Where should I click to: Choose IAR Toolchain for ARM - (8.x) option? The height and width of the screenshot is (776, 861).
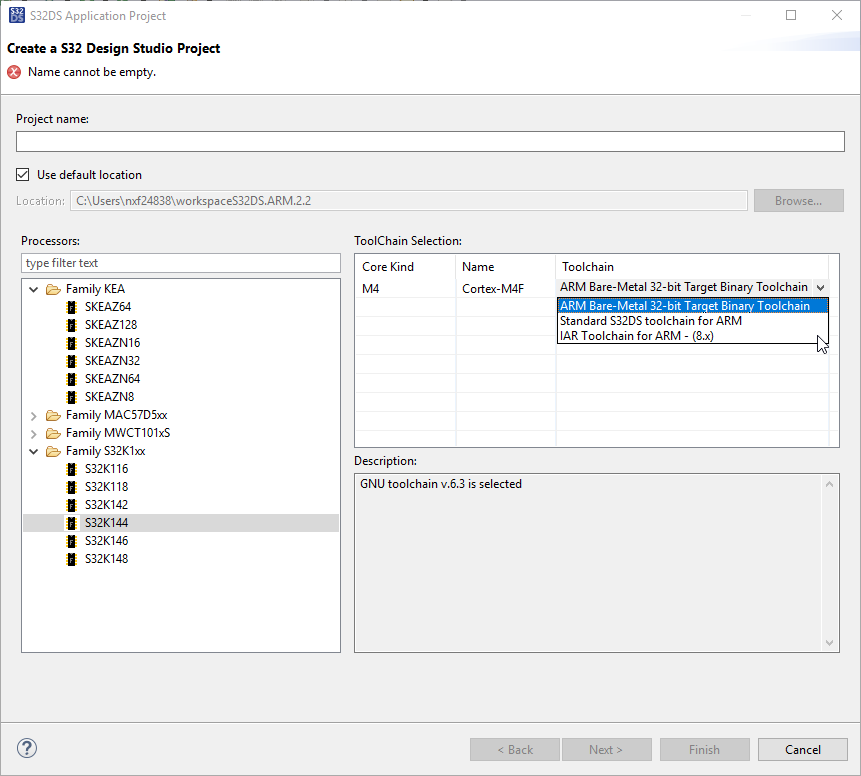click(x=692, y=336)
